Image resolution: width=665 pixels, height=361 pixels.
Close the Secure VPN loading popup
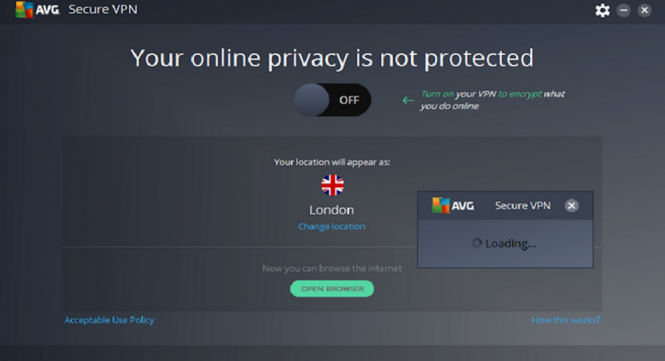coord(571,206)
